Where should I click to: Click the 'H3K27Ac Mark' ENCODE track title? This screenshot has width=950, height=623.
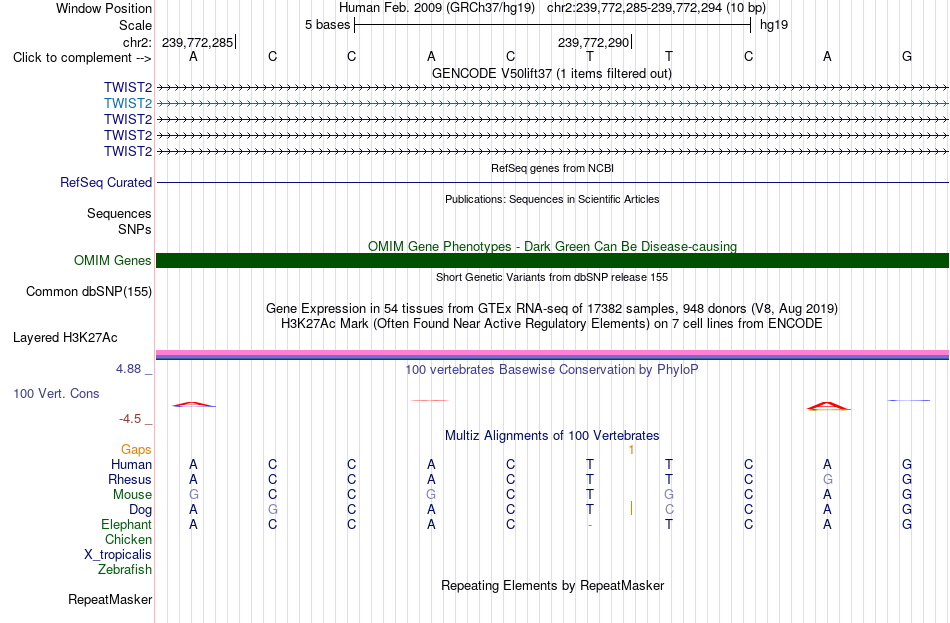tap(552, 324)
